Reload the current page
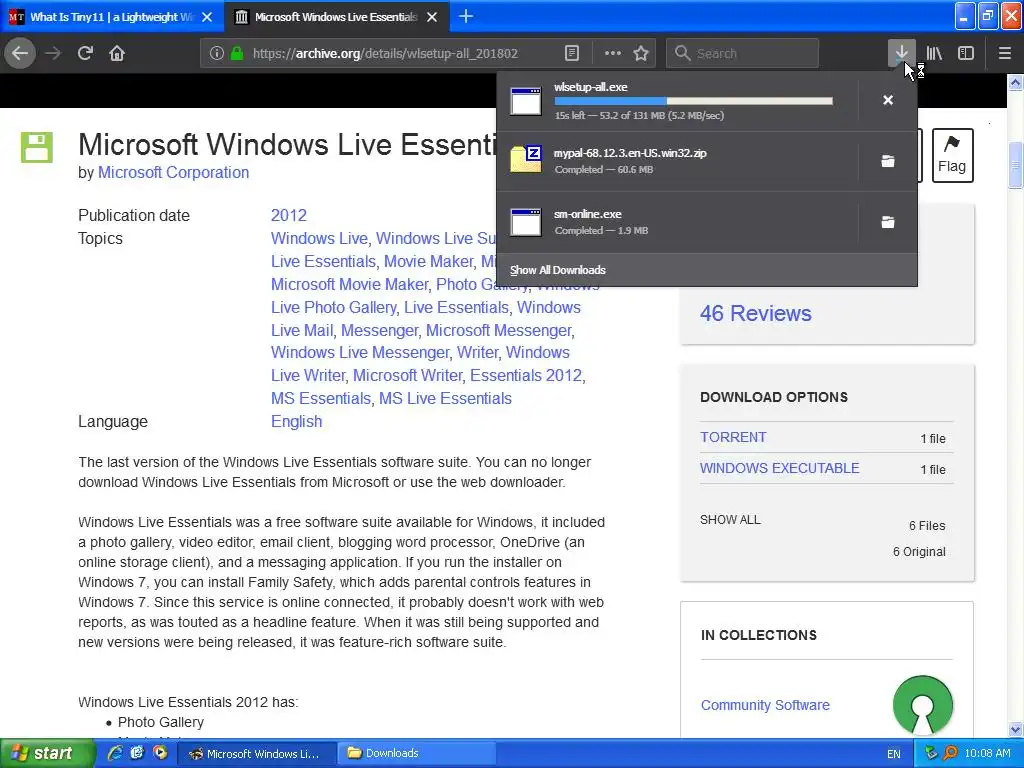The width and height of the screenshot is (1024, 768). [86, 54]
